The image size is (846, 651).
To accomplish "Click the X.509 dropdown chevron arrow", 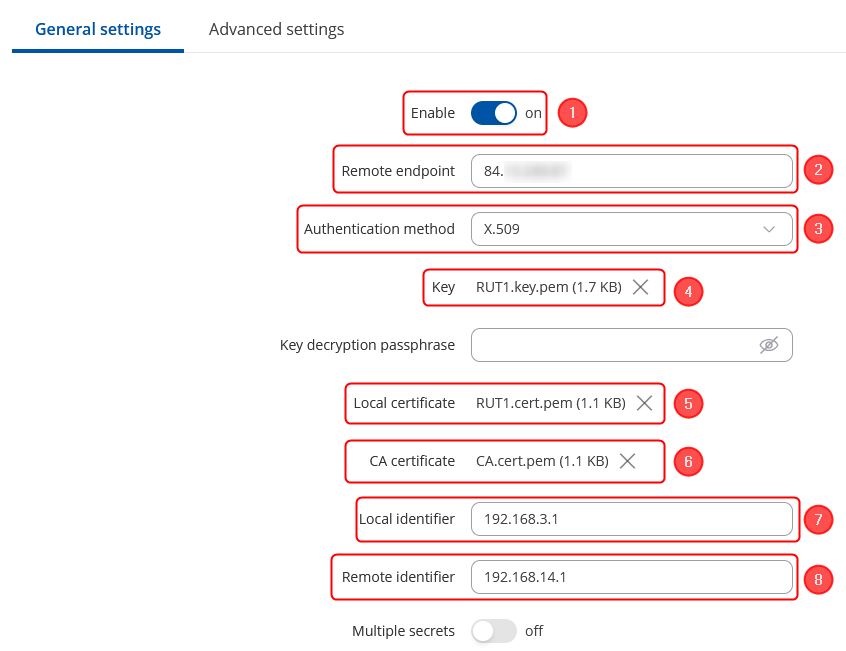I will pyautogui.click(x=769, y=229).
